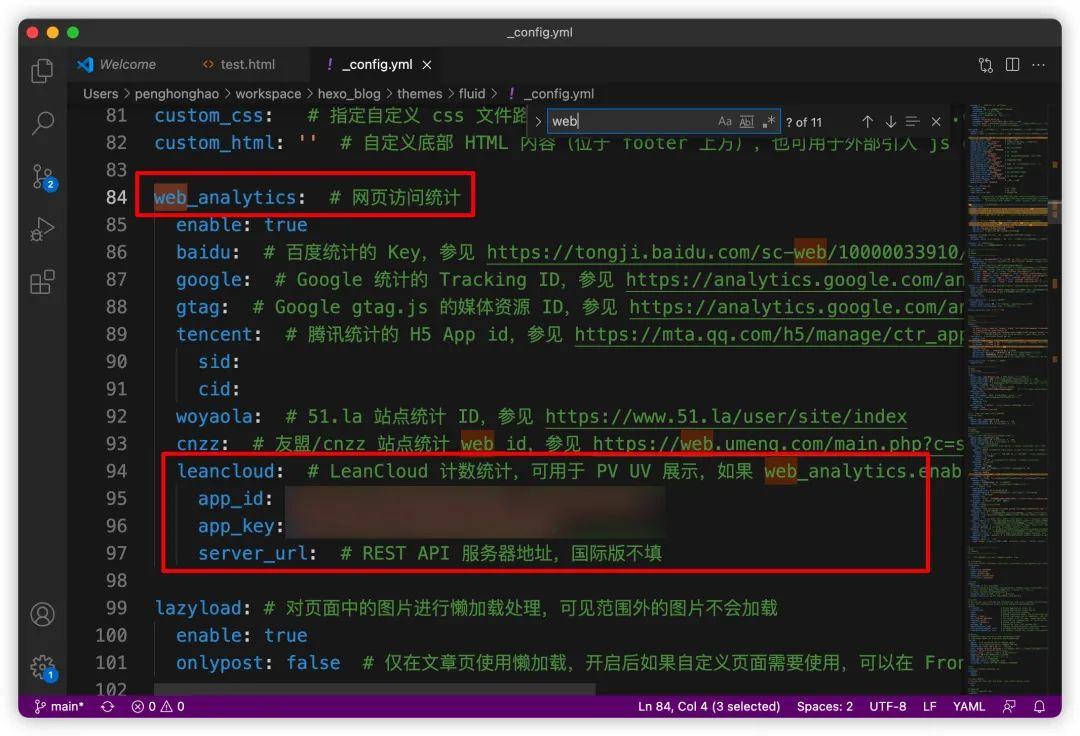Click the 'leancloud' key on line 94
The image size is (1080, 736).
(x=225, y=472)
